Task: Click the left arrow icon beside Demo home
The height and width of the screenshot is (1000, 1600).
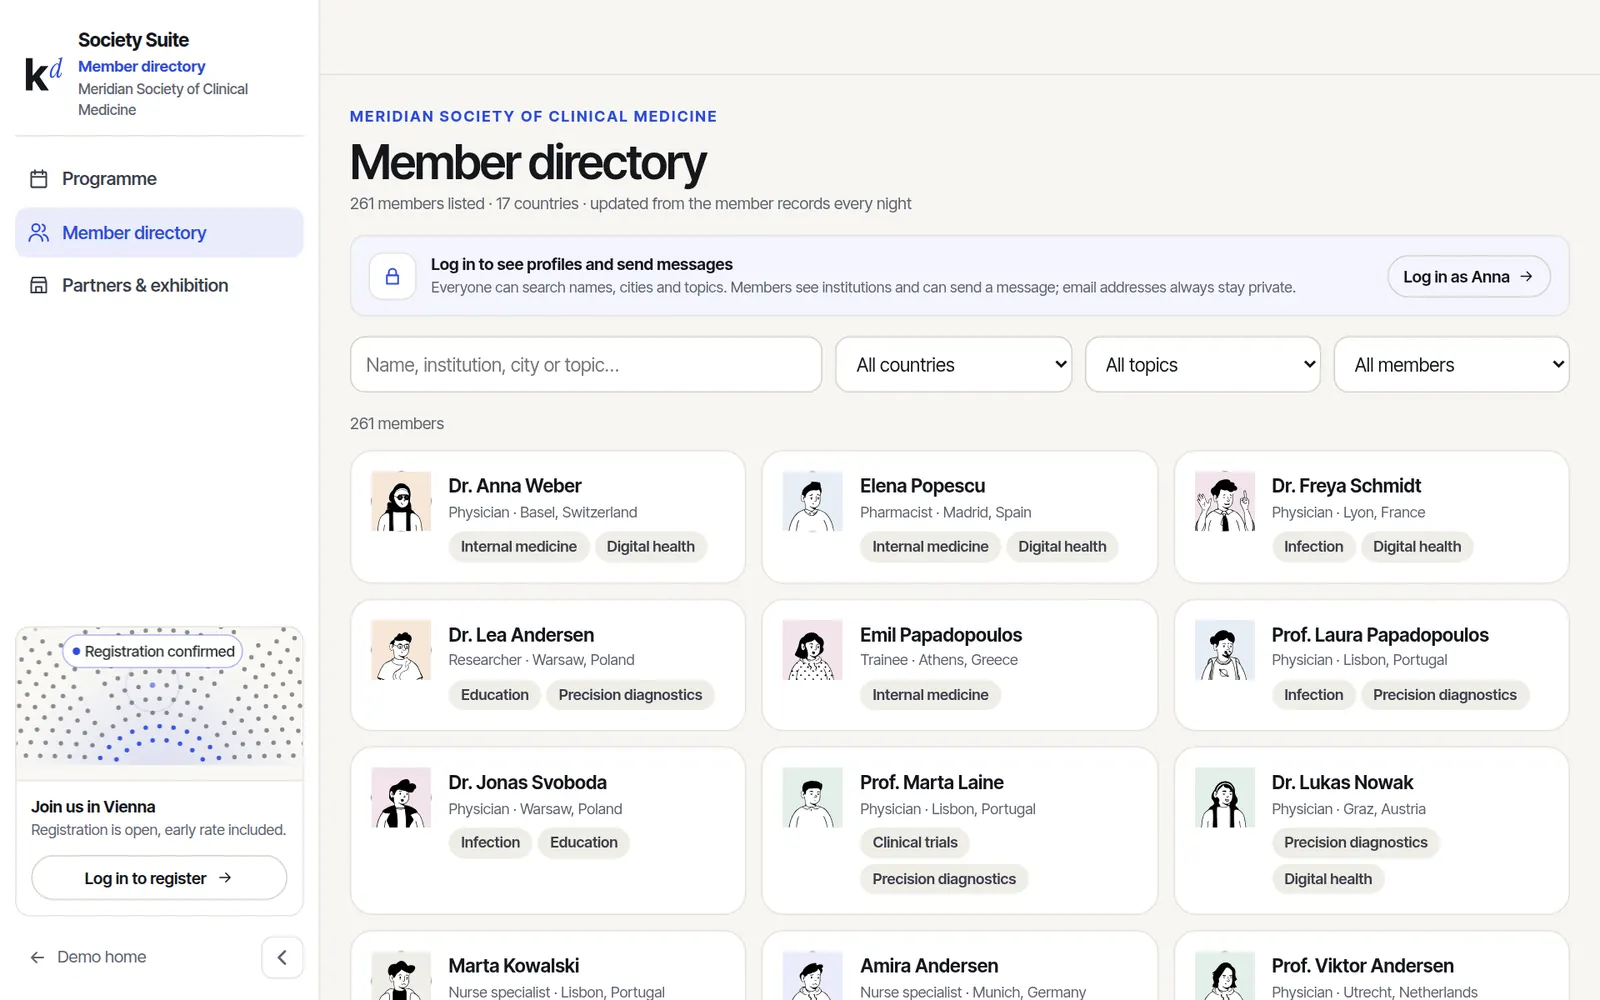Action: point(37,958)
